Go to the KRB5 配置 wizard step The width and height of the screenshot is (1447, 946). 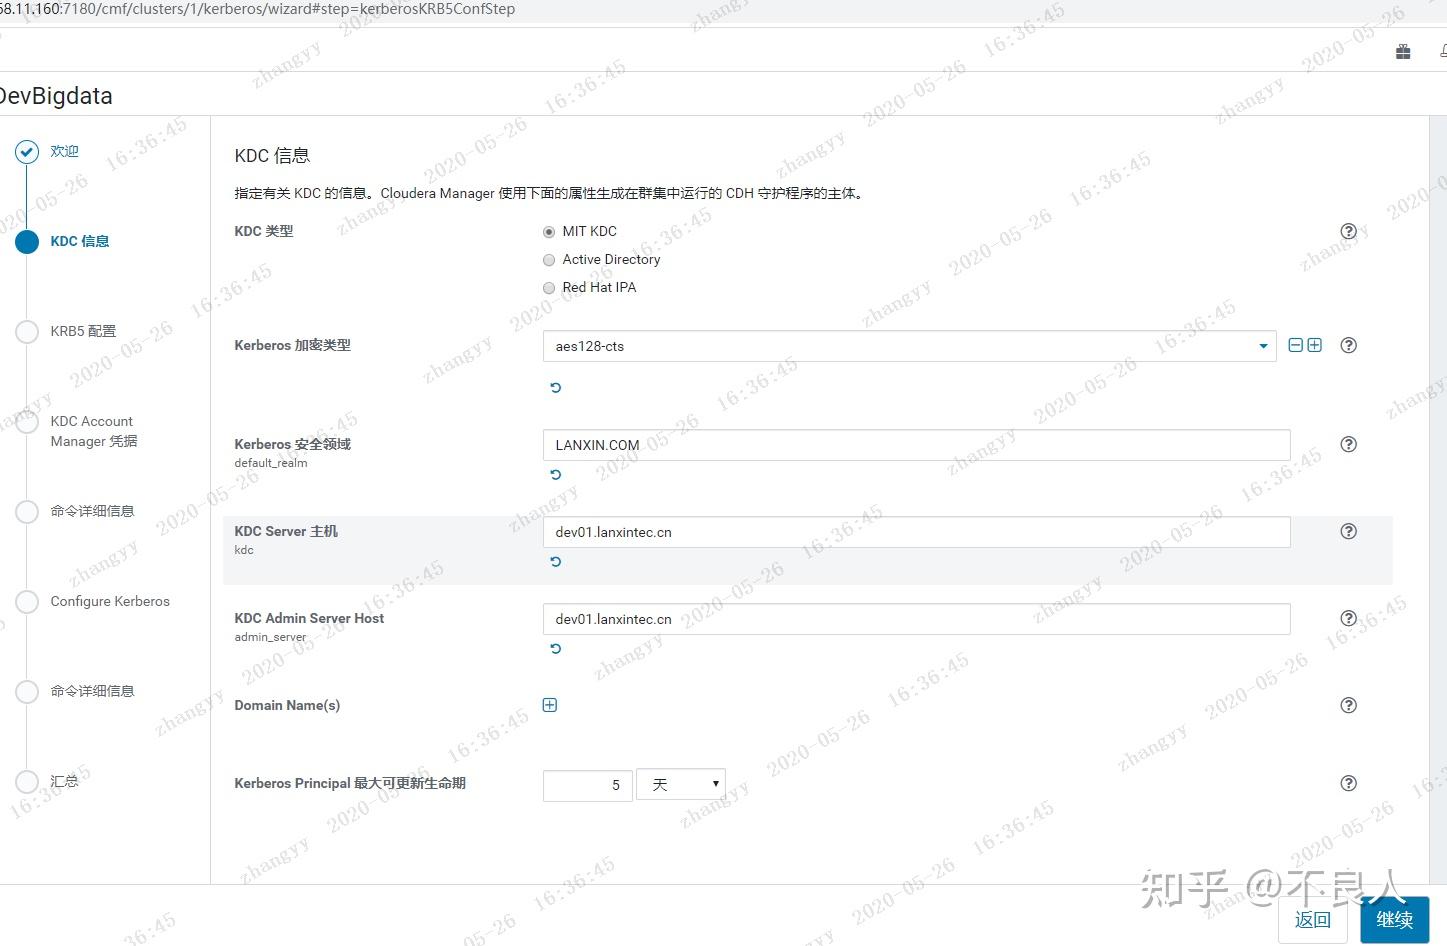(x=82, y=330)
